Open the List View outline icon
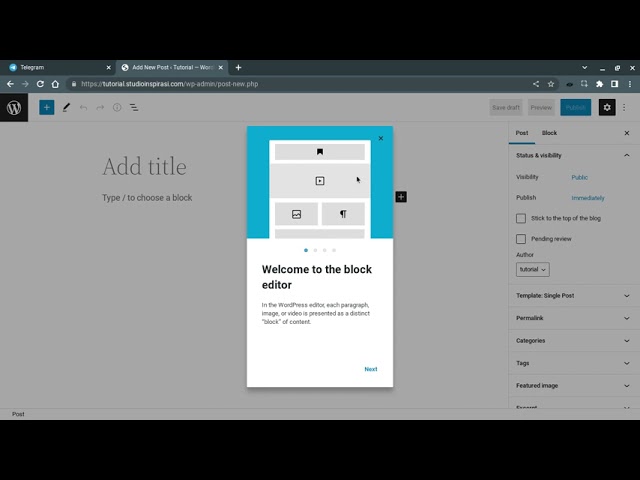Screen dimensions: 640x480 (x=134, y=107)
